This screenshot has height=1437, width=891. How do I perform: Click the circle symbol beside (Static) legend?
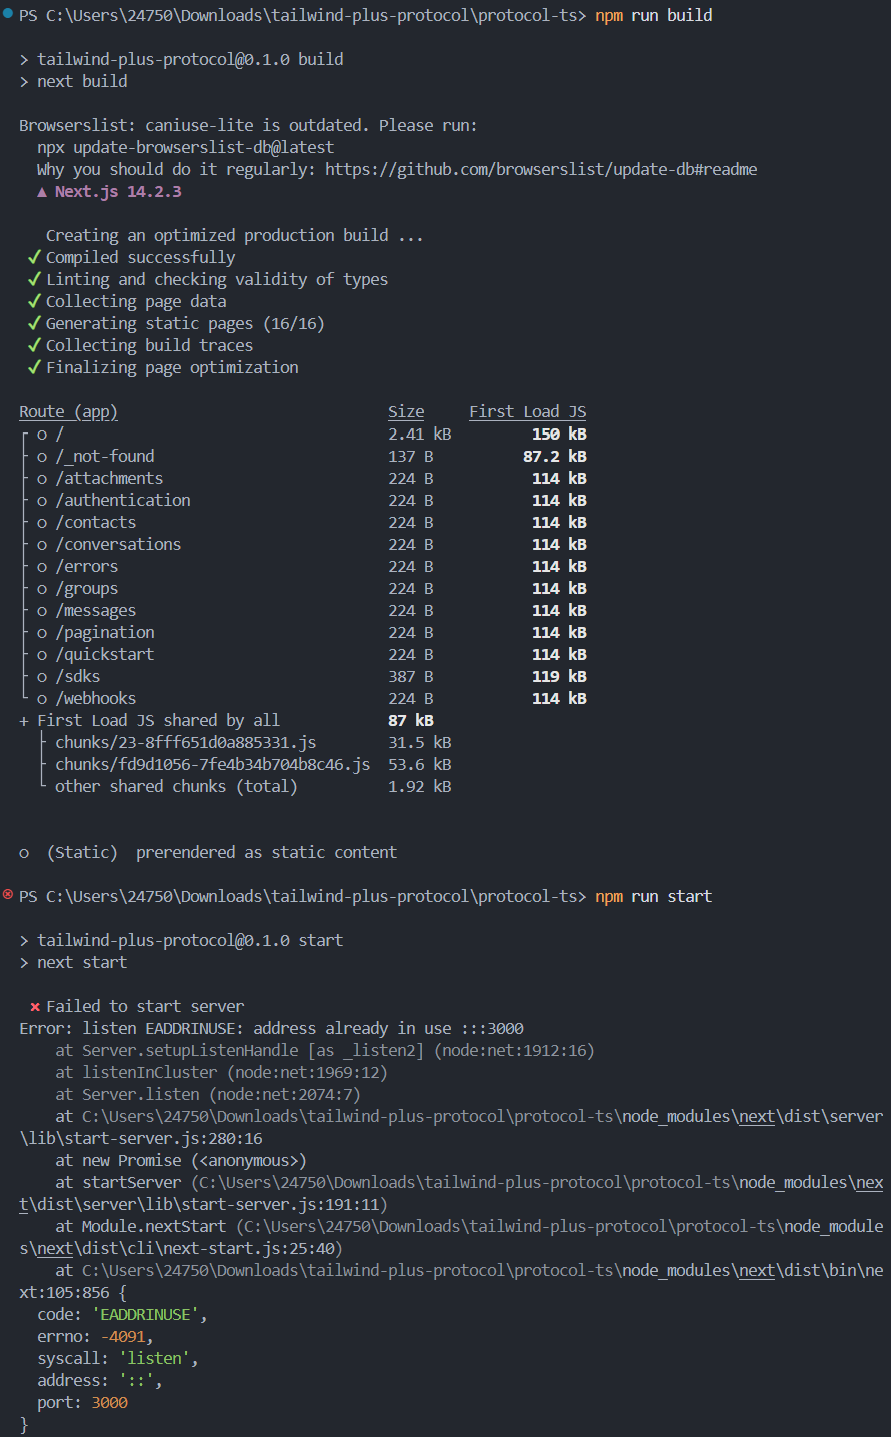click(x=24, y=853)
